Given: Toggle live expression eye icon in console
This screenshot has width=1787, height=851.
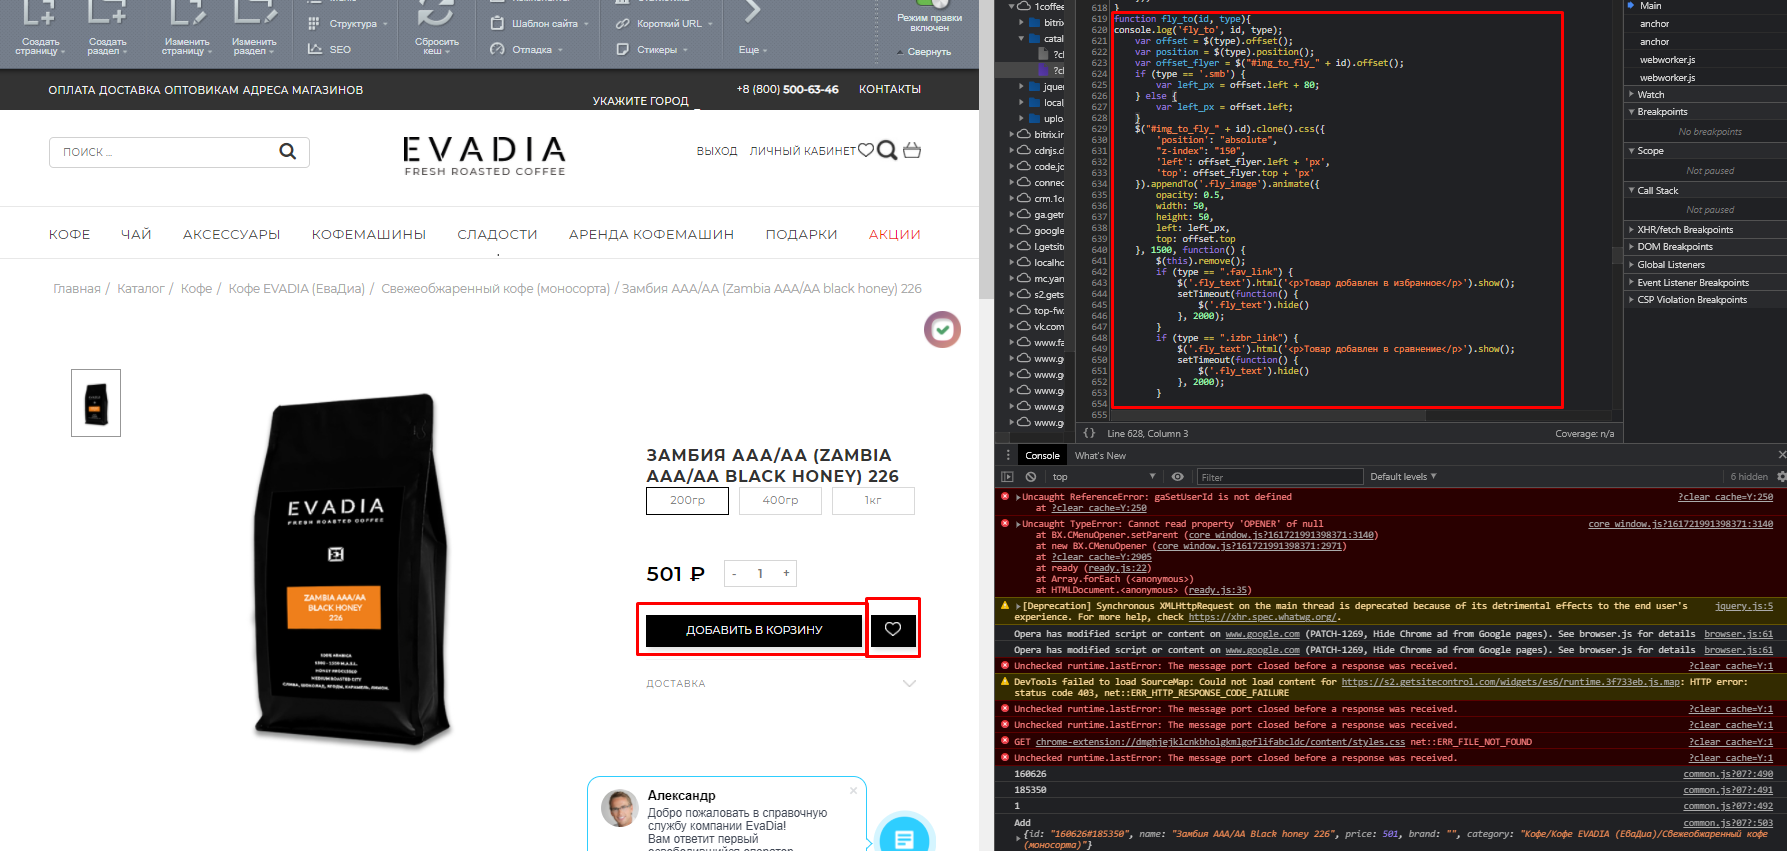Looking at the screenshot, I should (x=1177, y=477).
